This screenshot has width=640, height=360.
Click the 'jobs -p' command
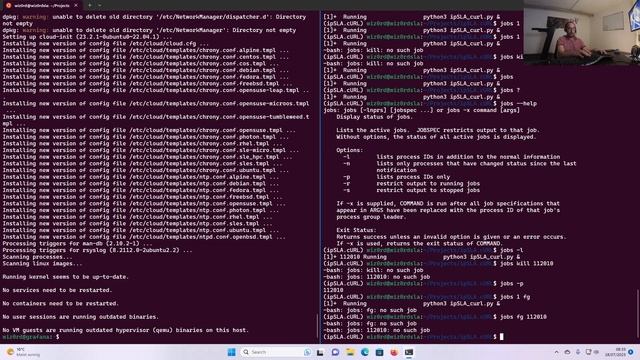[x=511, y=283]
